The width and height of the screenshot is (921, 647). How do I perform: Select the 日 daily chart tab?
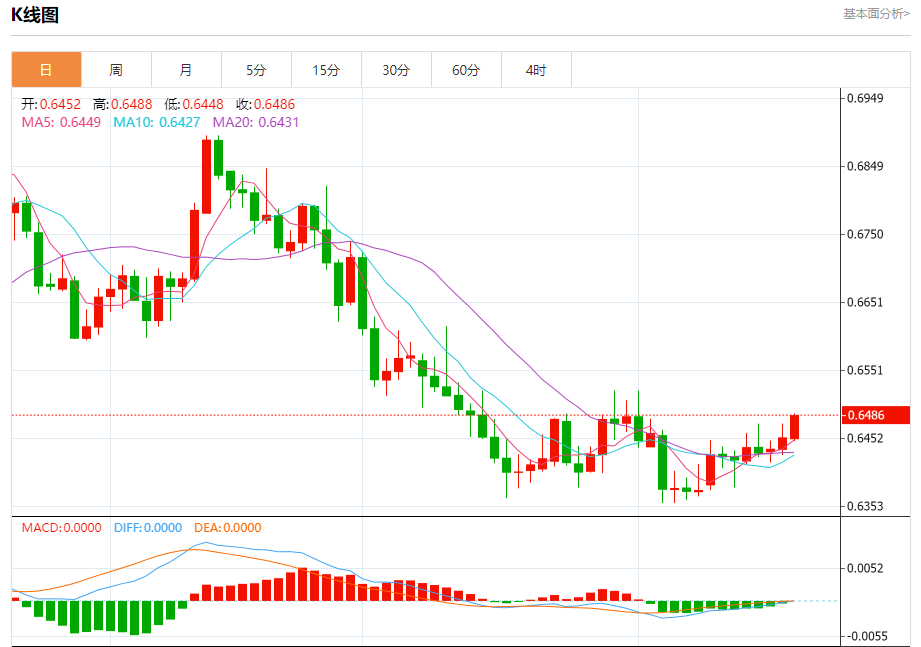click(x=46, y=70)
